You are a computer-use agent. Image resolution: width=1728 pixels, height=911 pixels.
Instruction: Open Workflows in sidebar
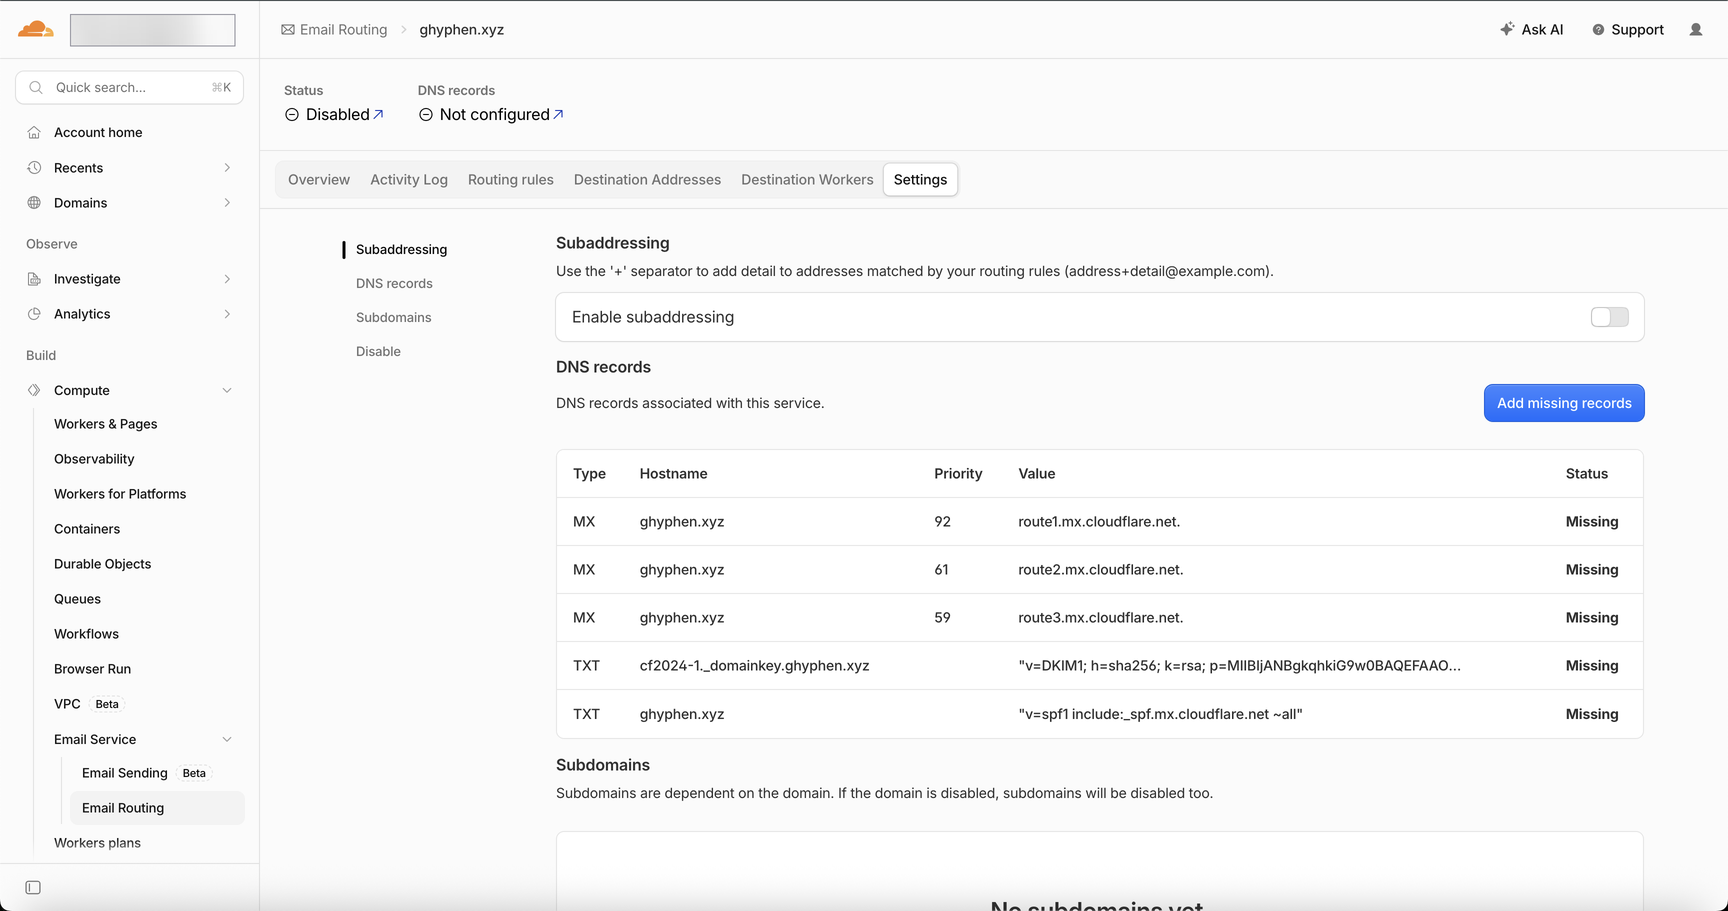(x=87, y=634)
